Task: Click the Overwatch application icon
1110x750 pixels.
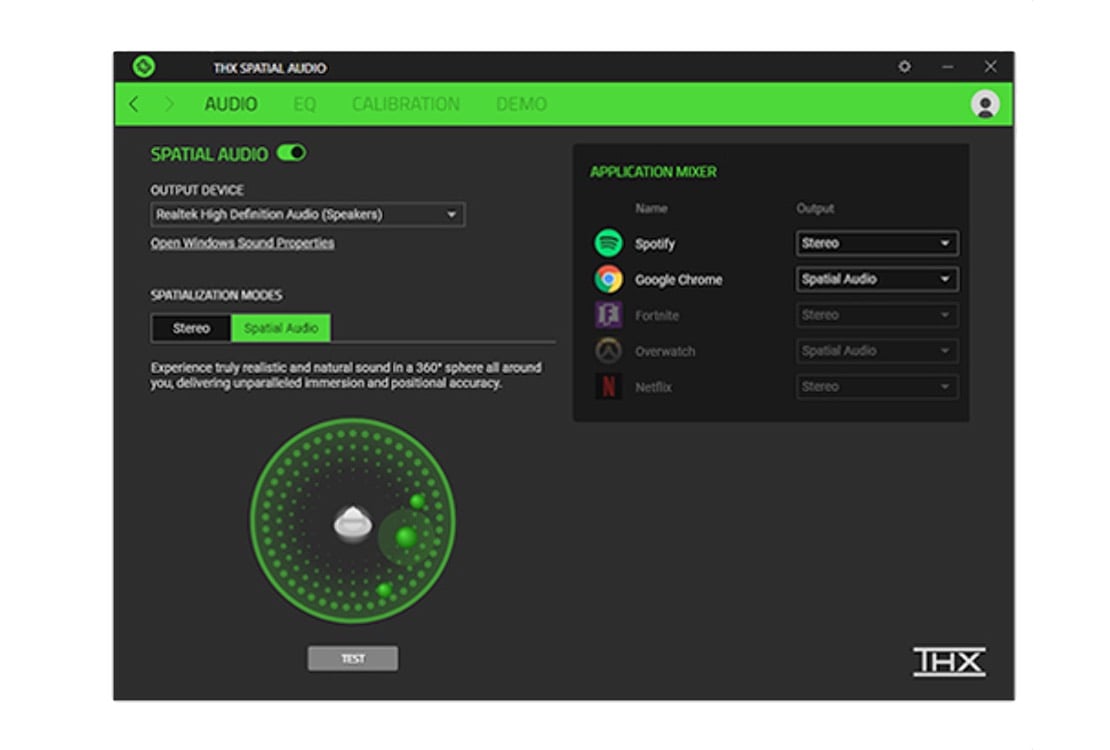Action: [609, 351]
